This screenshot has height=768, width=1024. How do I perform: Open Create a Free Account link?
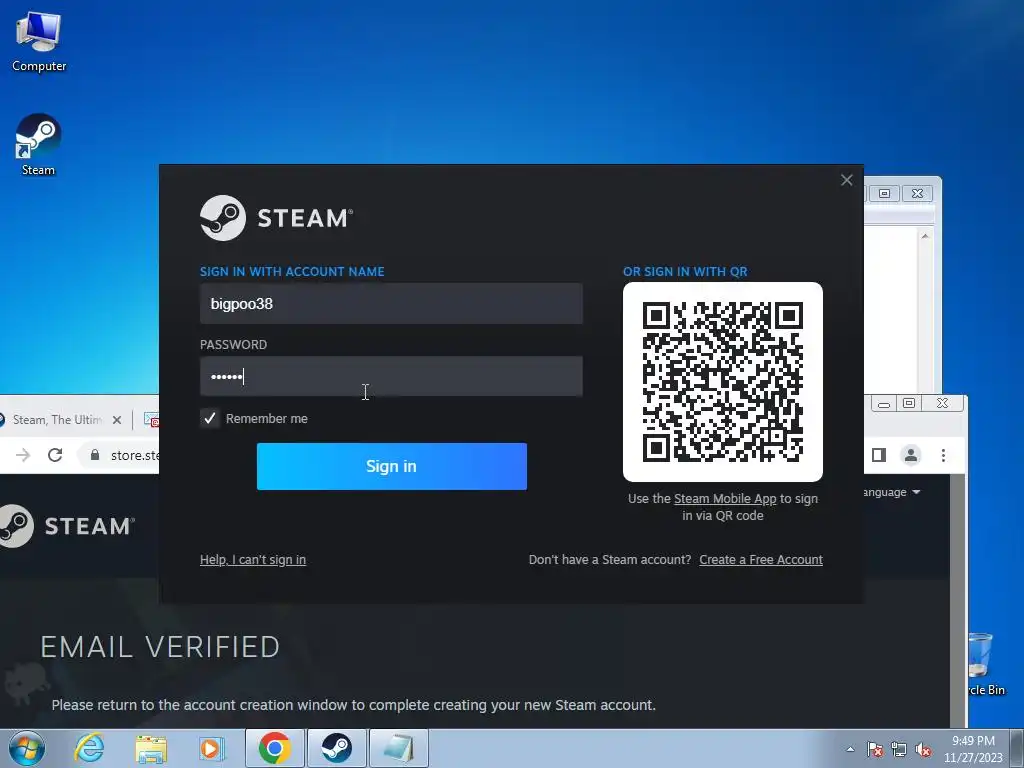(x=761, y=560)
